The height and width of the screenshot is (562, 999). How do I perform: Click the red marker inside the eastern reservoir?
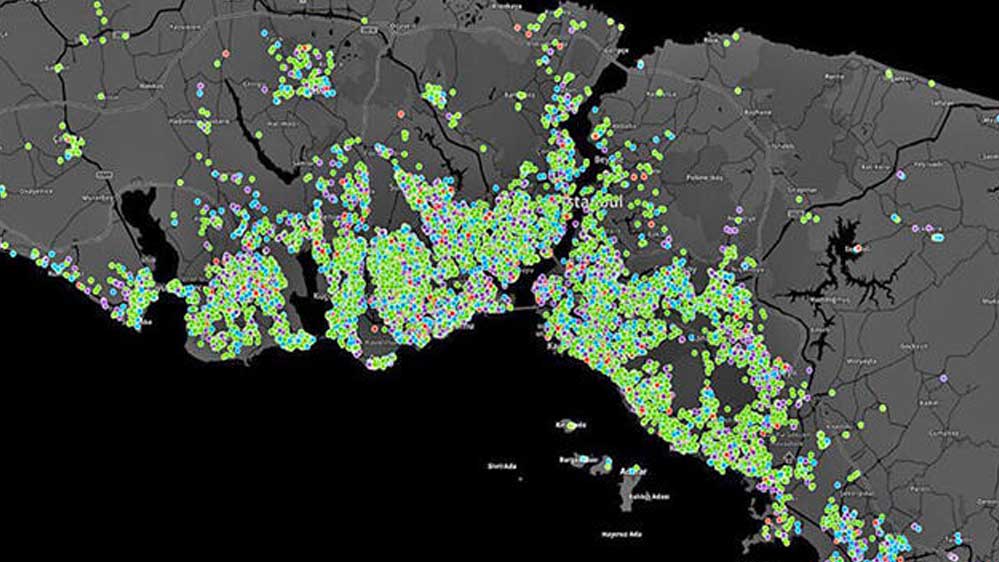pos(856,247)
